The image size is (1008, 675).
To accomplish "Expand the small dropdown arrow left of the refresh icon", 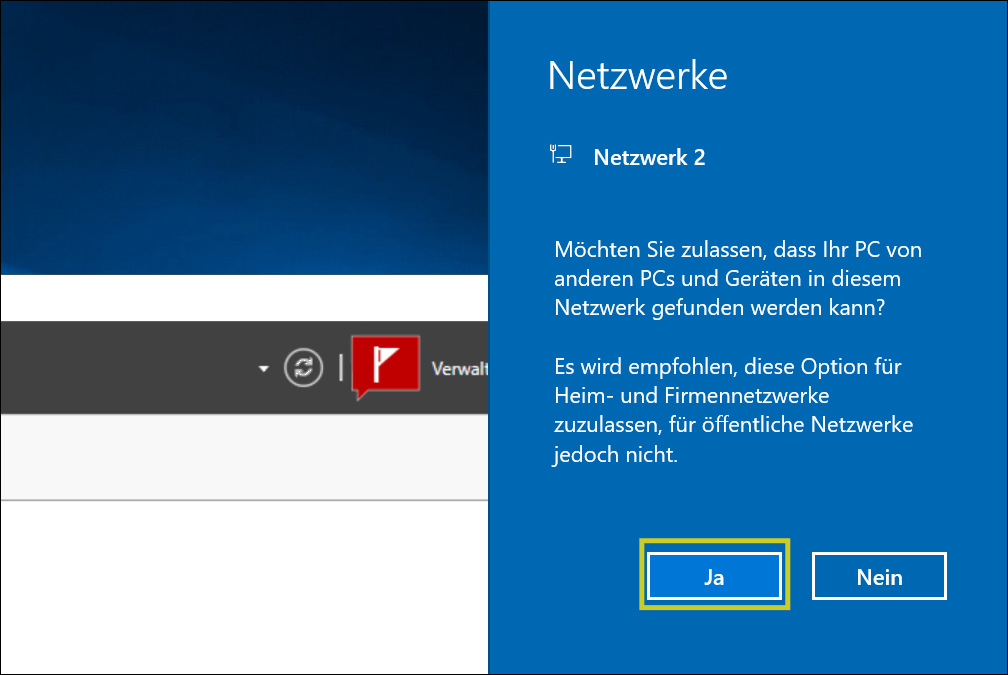I will (x=263, y=369).
